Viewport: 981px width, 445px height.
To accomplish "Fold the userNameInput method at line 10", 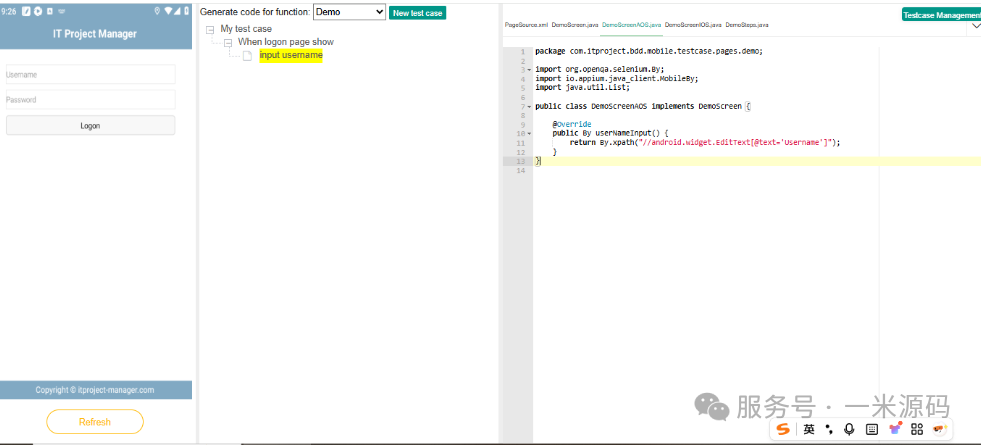I will pyautogui.click(x=529, y=134).
